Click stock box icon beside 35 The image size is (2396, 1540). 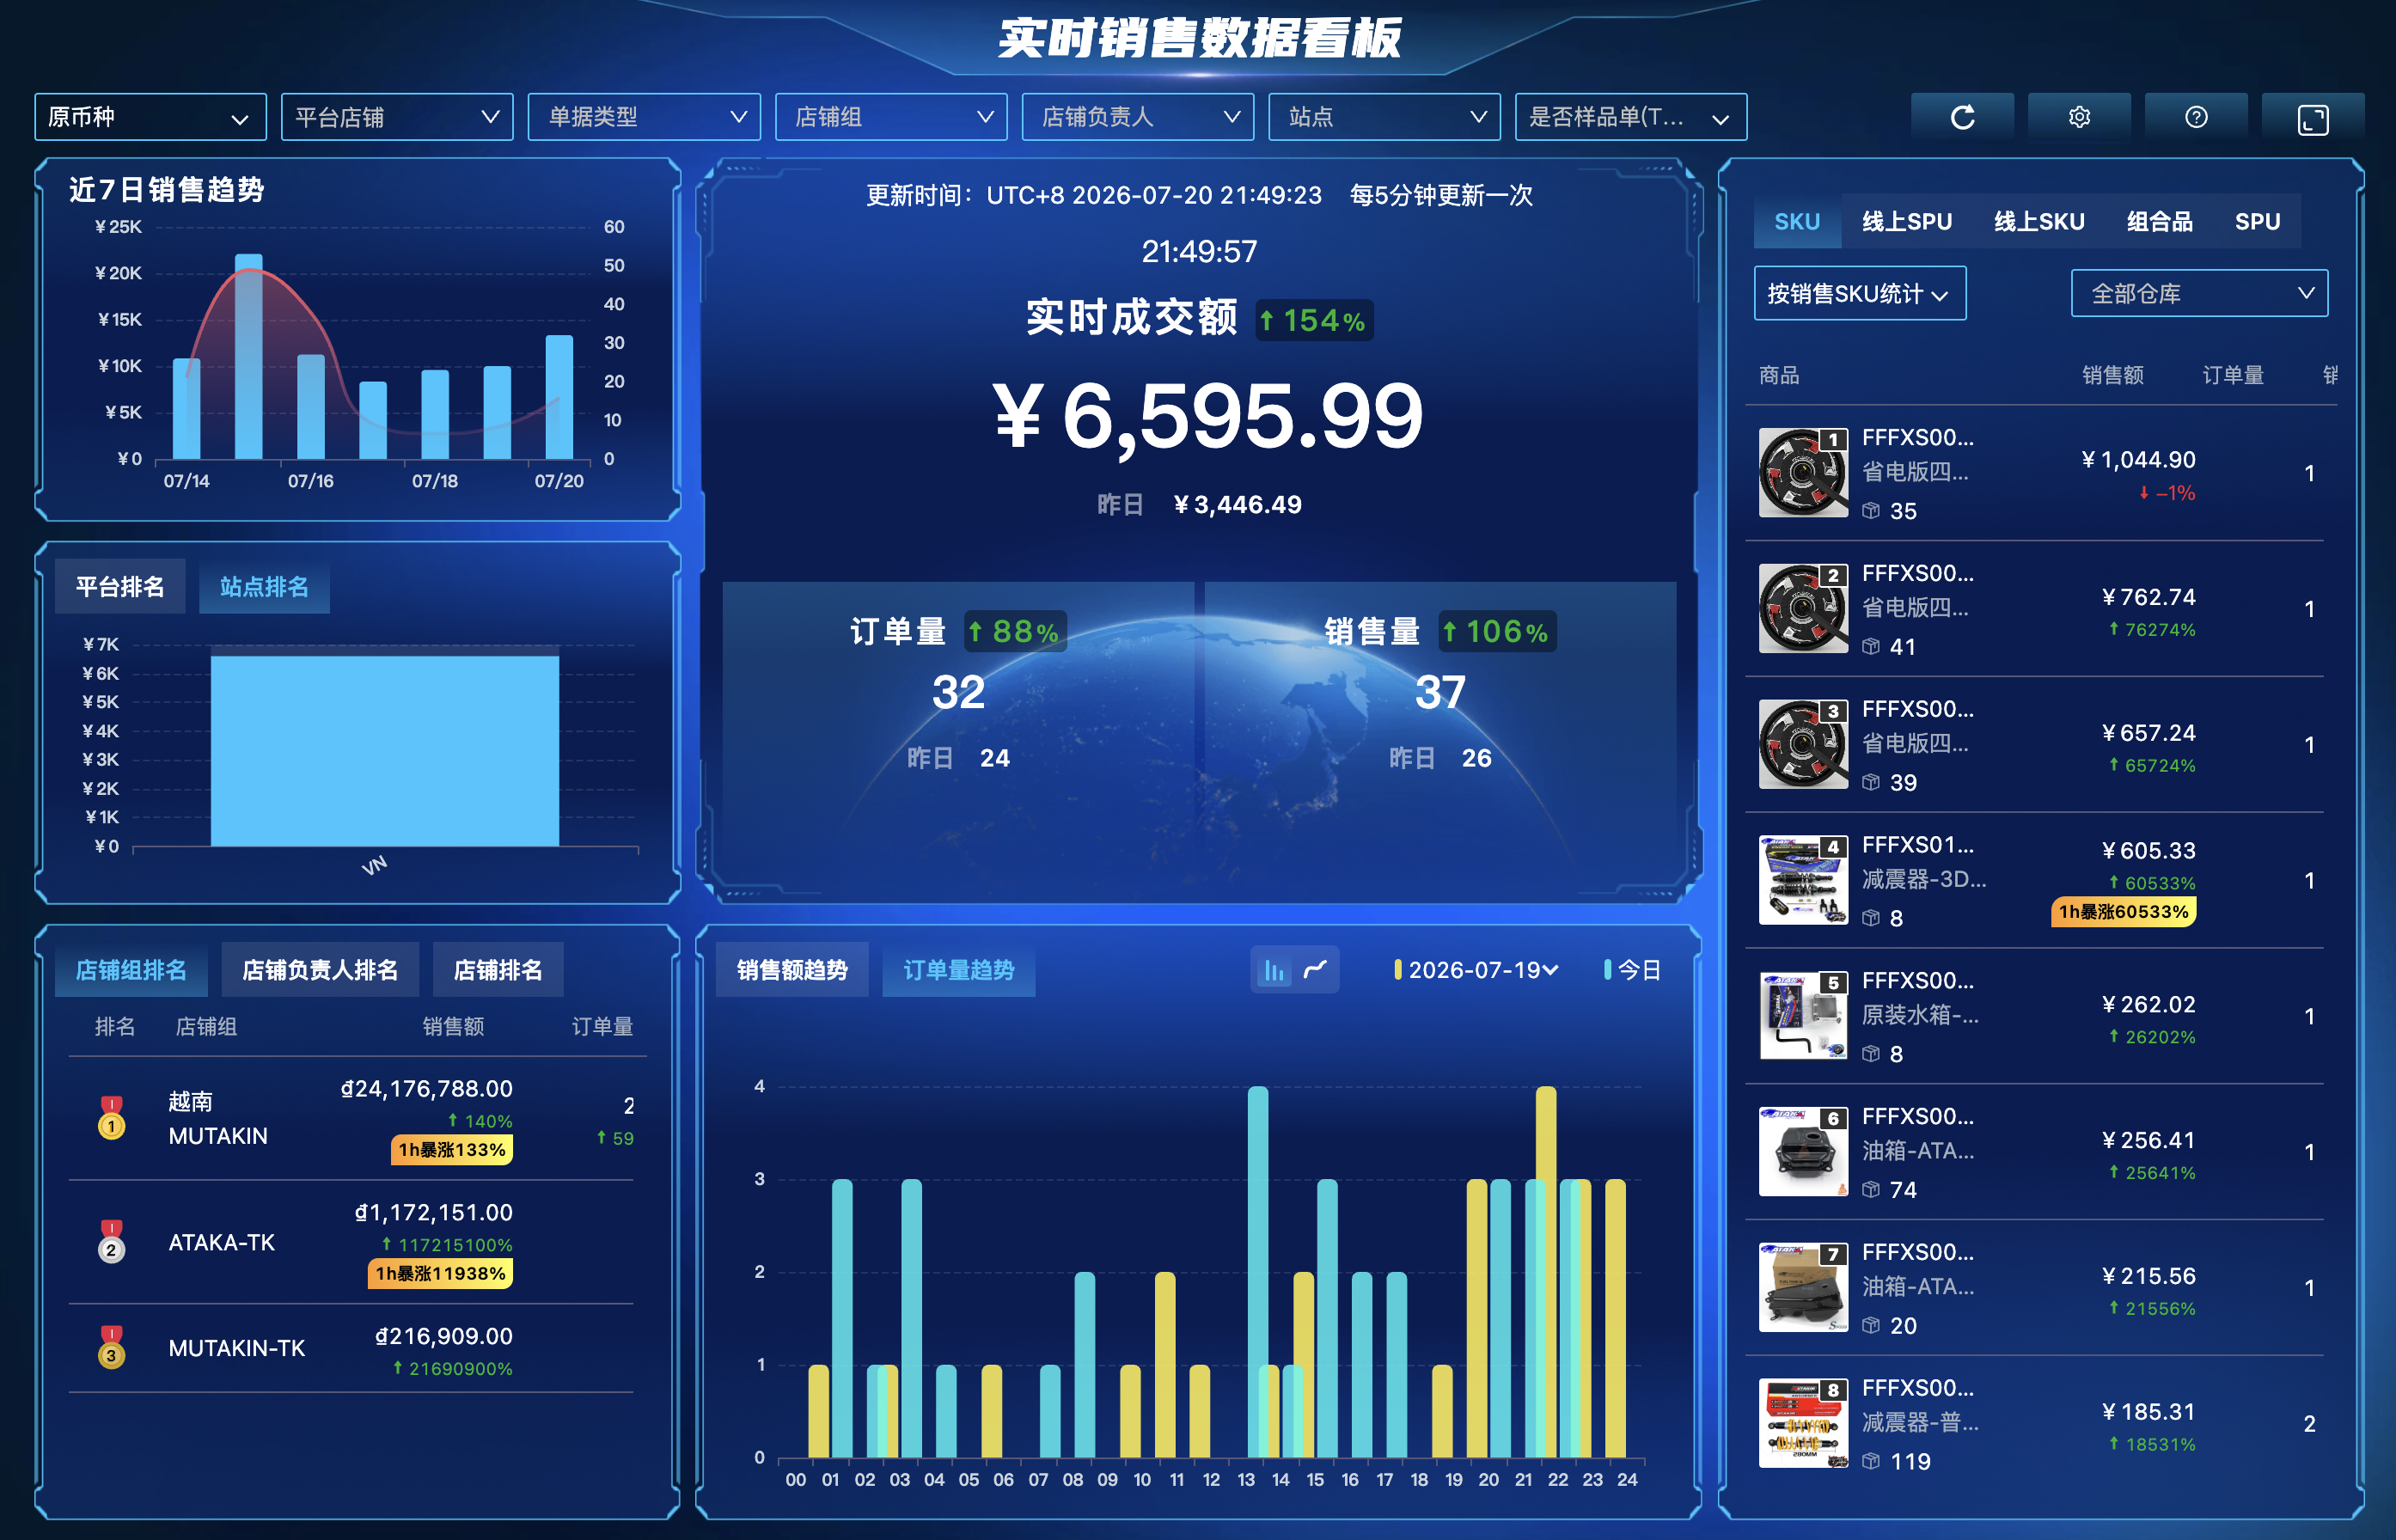(1871, 511)
